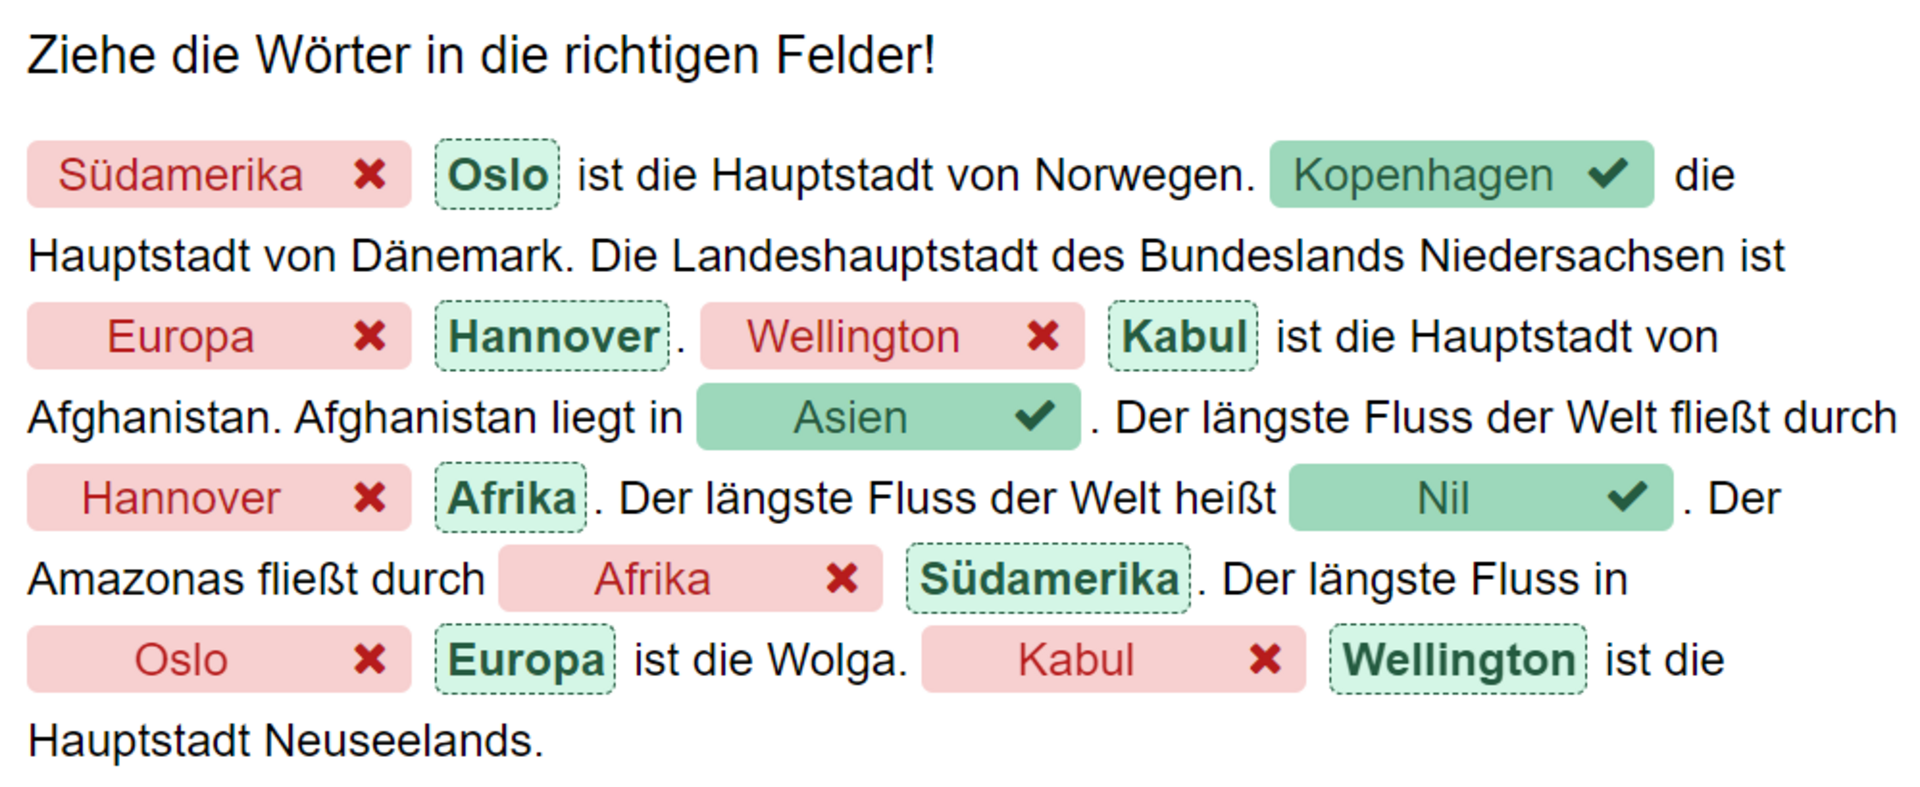1920x787 pixels.
Task: Click the red X beside the red Oslo answer
Action: [369, 659]
